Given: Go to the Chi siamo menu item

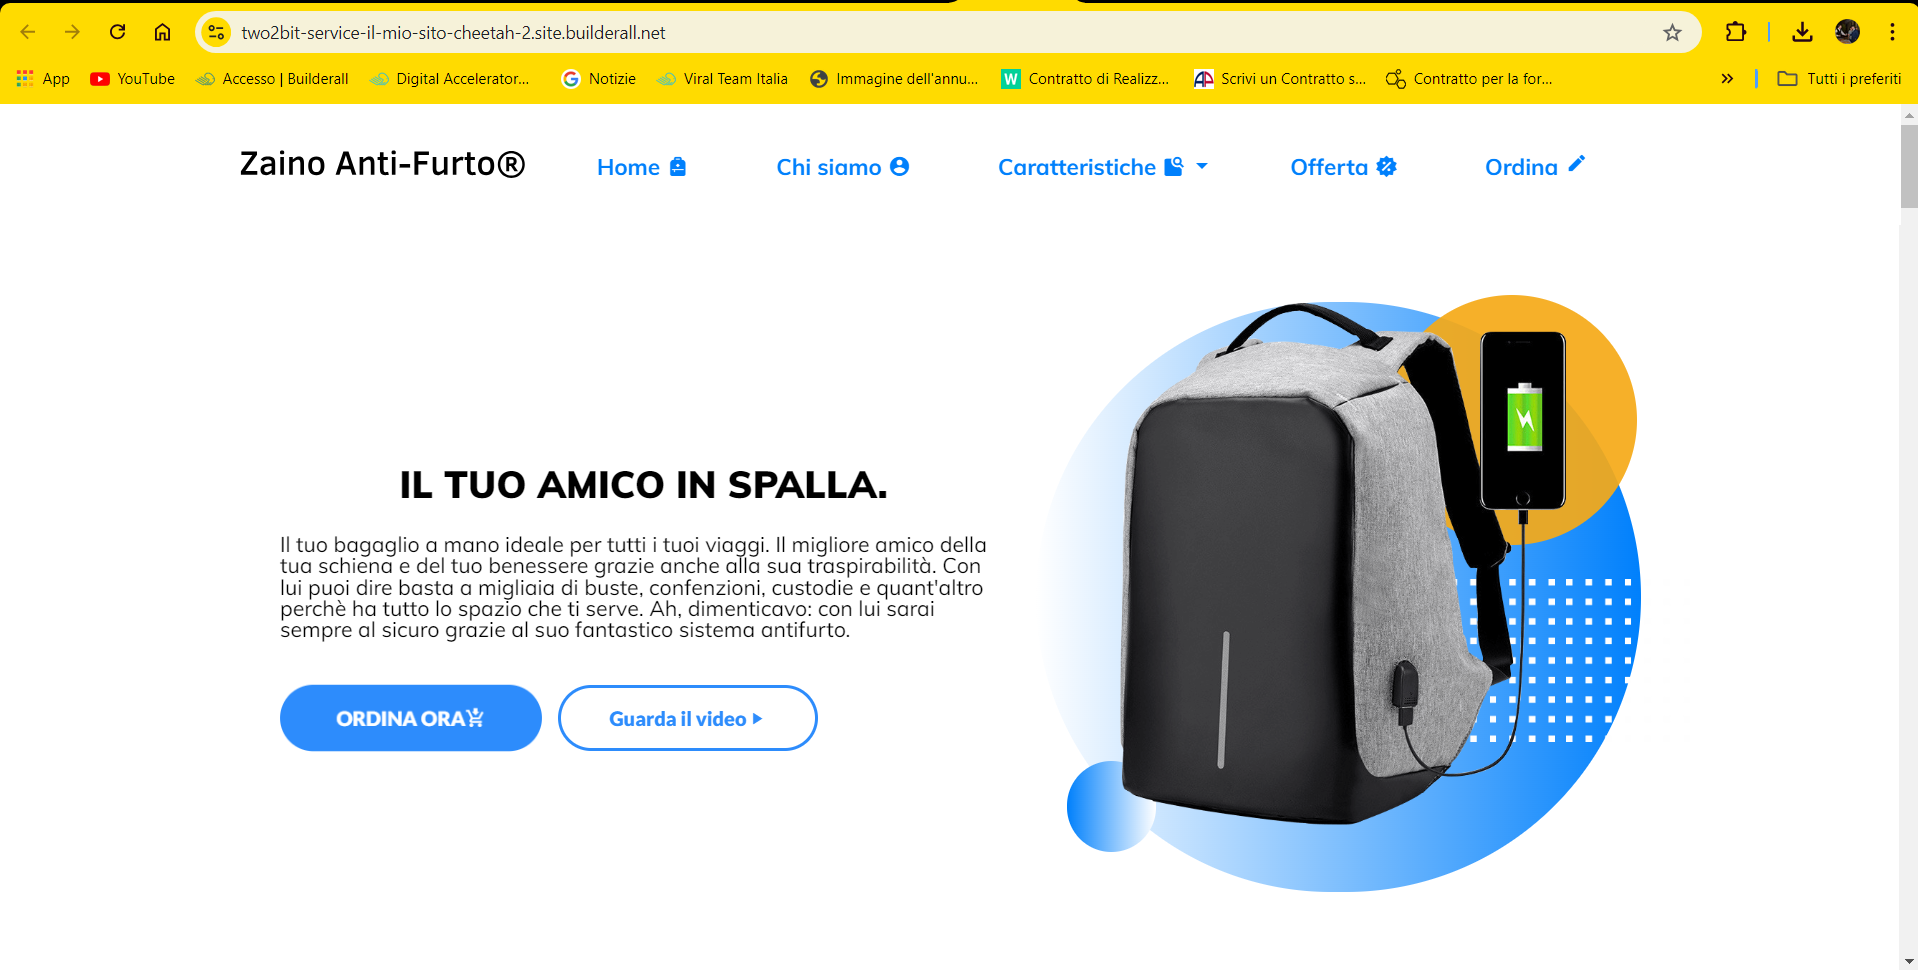Looking at the screenshot, I should coord(842,167).
